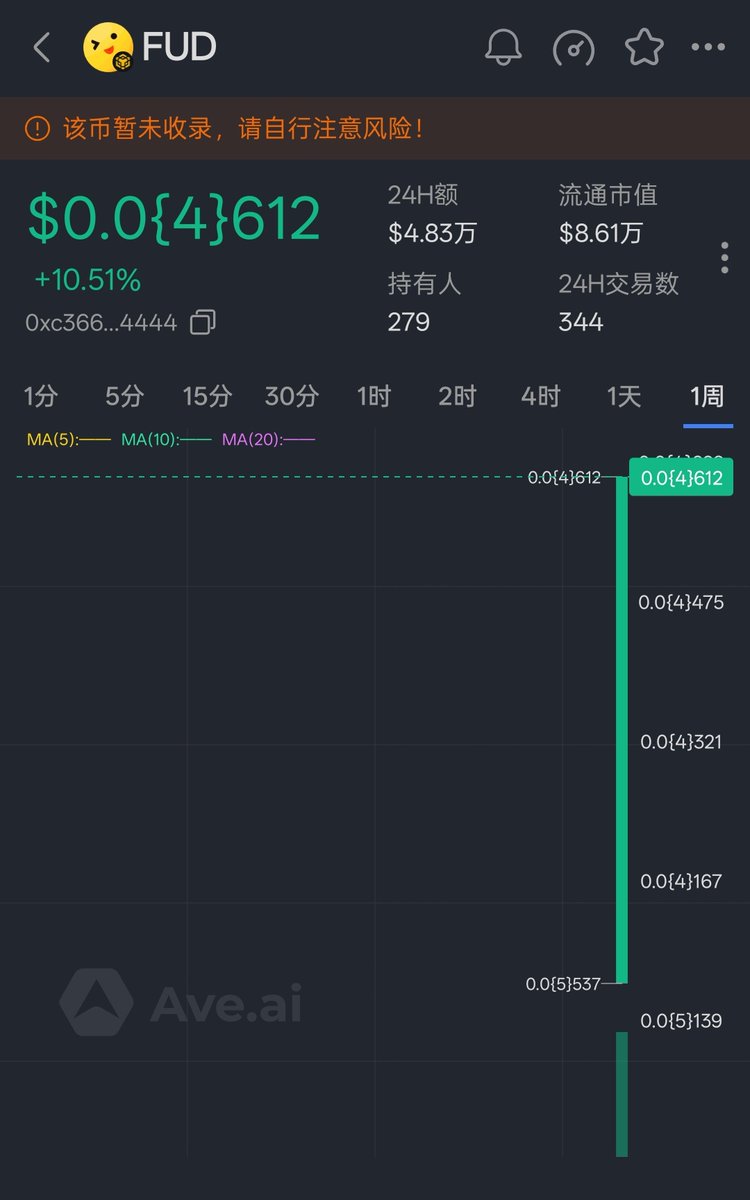Switch chart to 5分 interval
The image size is (750, 1200).
[124, 396]
